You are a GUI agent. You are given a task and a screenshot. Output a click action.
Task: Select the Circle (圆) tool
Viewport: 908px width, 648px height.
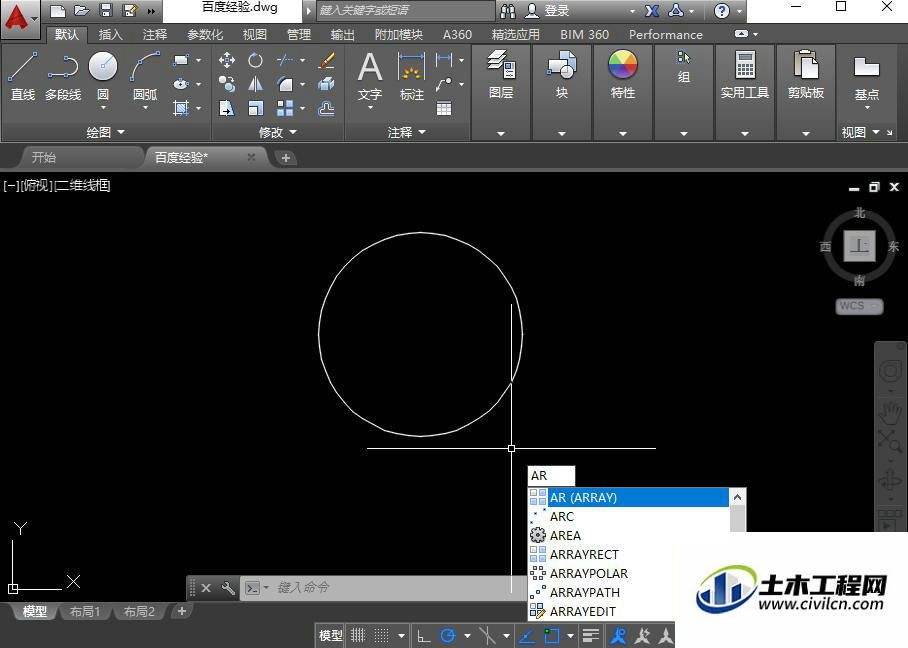(103, 74)
